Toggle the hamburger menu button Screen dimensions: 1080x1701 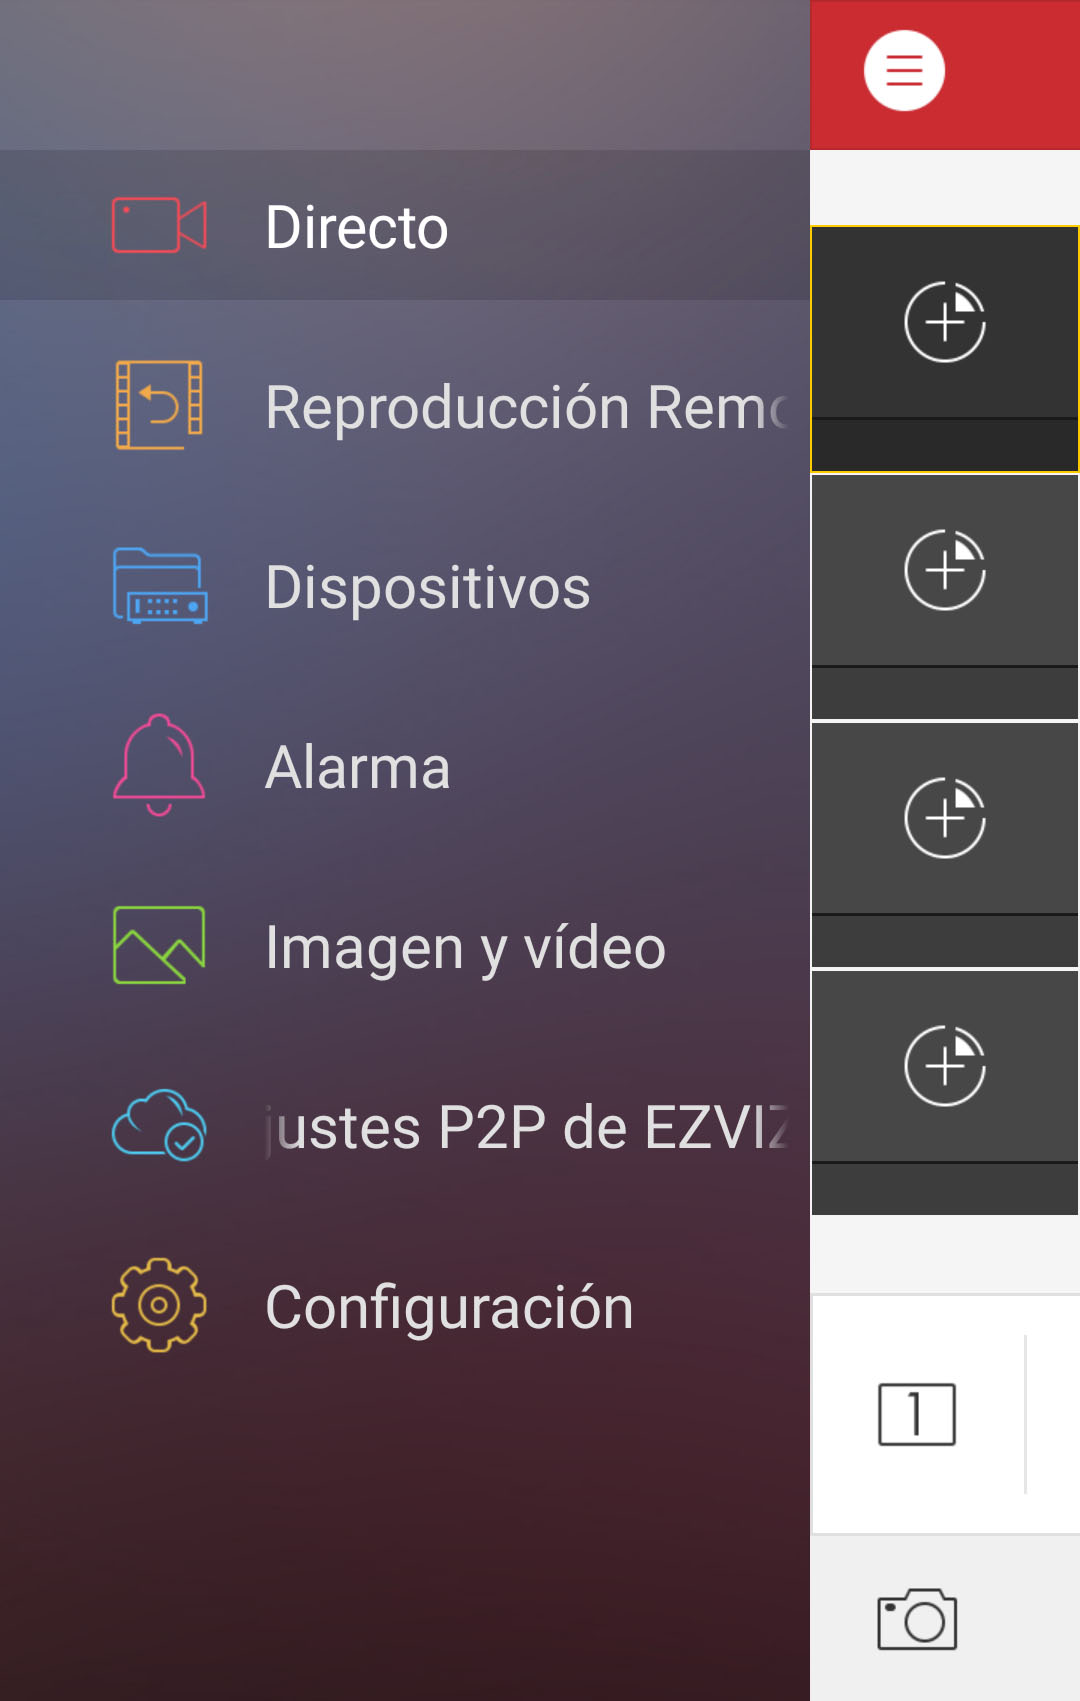click(904, 71)
